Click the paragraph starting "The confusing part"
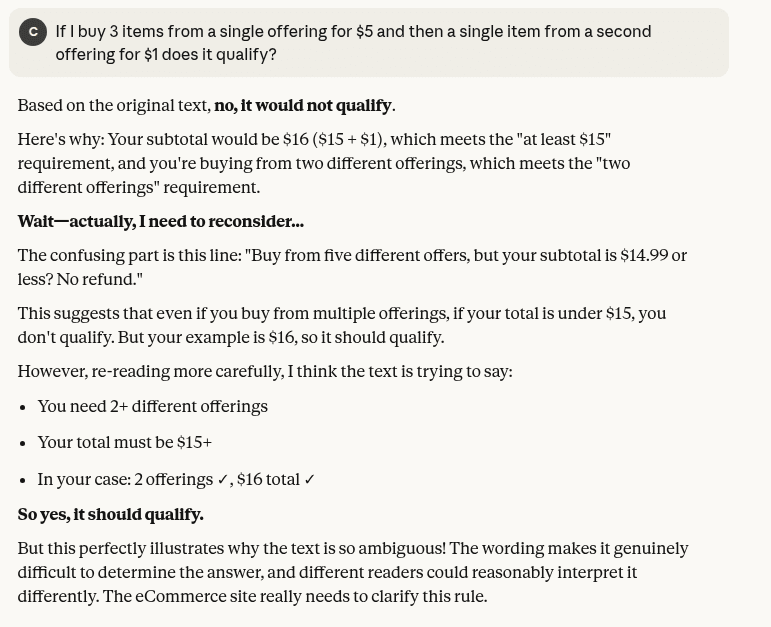Viewport: 771px width, 627px height. tap(351, 267)
